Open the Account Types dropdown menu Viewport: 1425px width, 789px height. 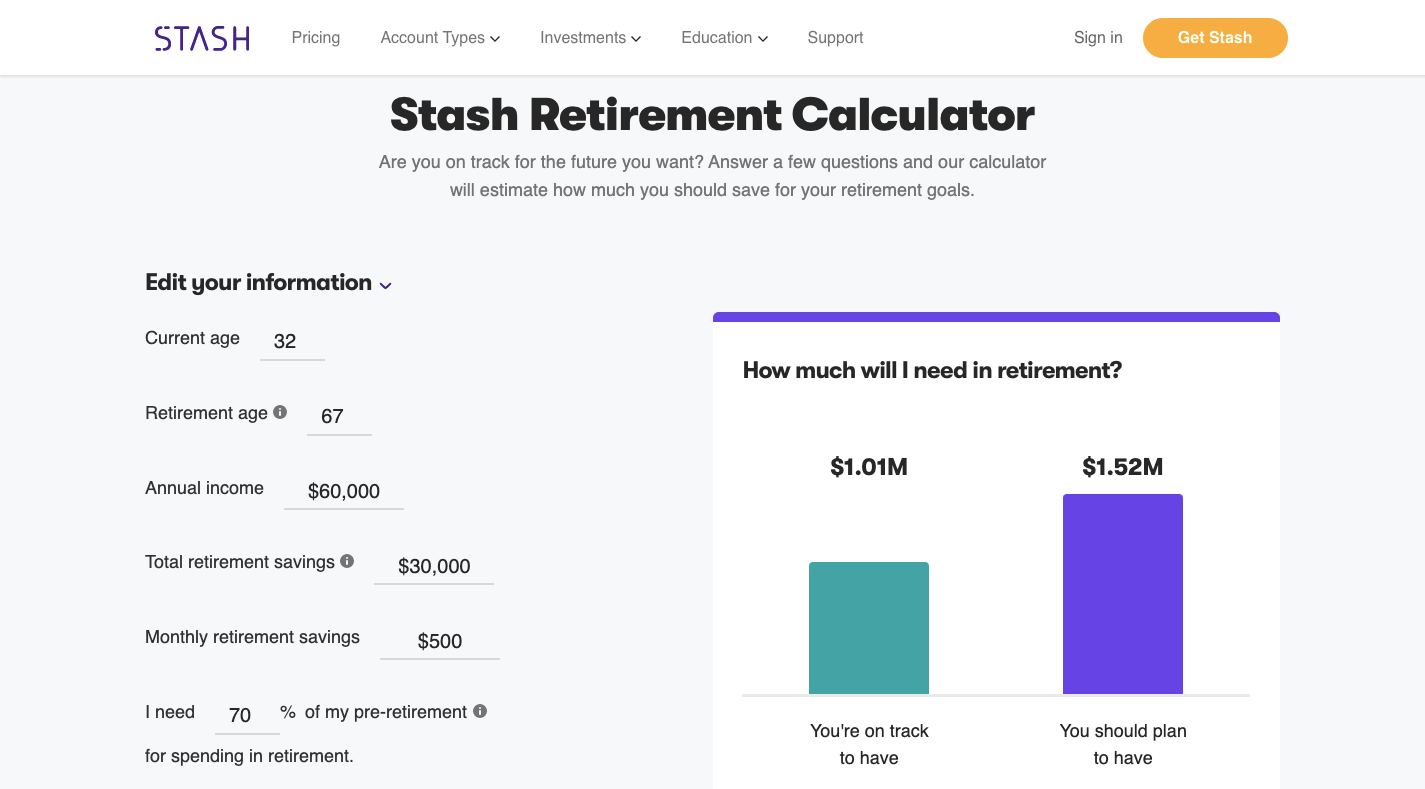coord(440,38)
